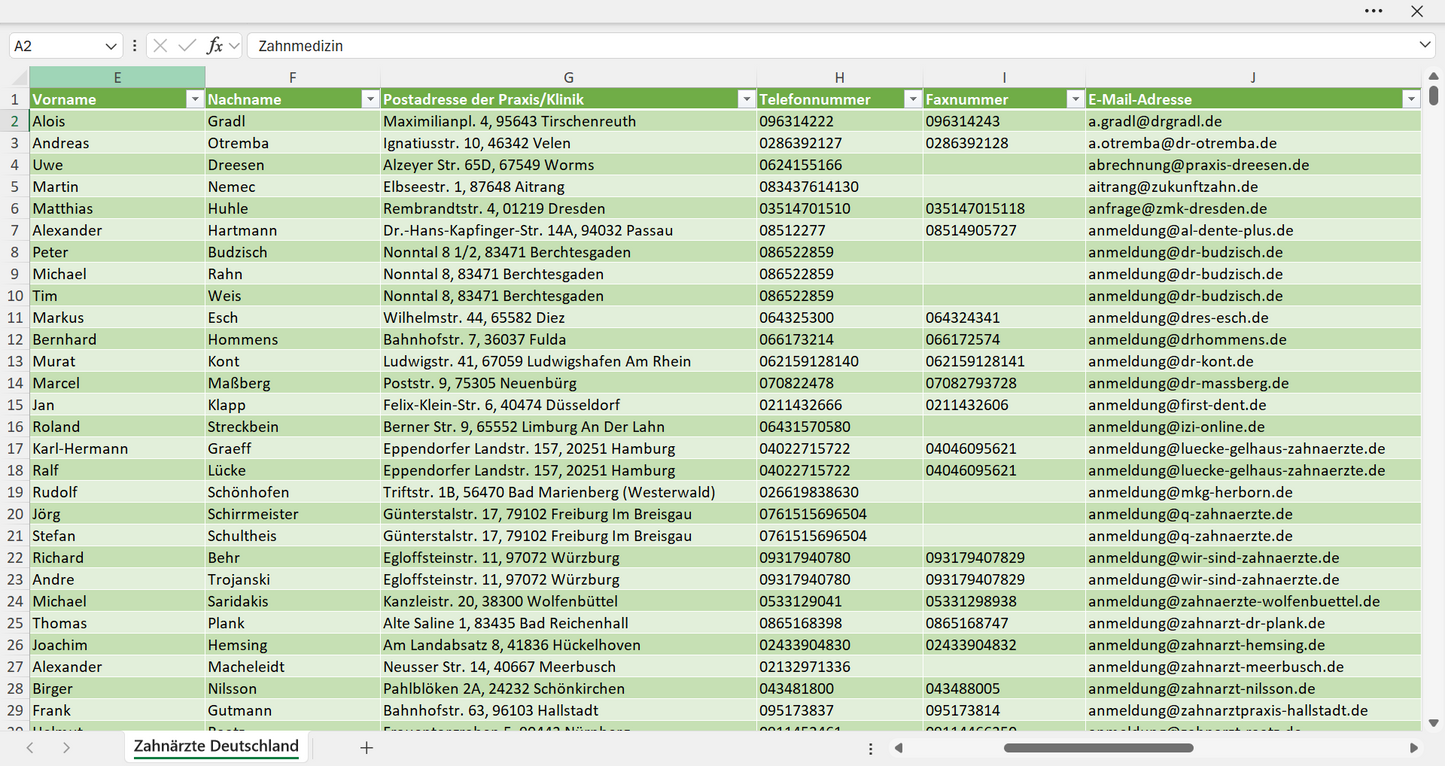Select row header 28

[x=15, y=689]
